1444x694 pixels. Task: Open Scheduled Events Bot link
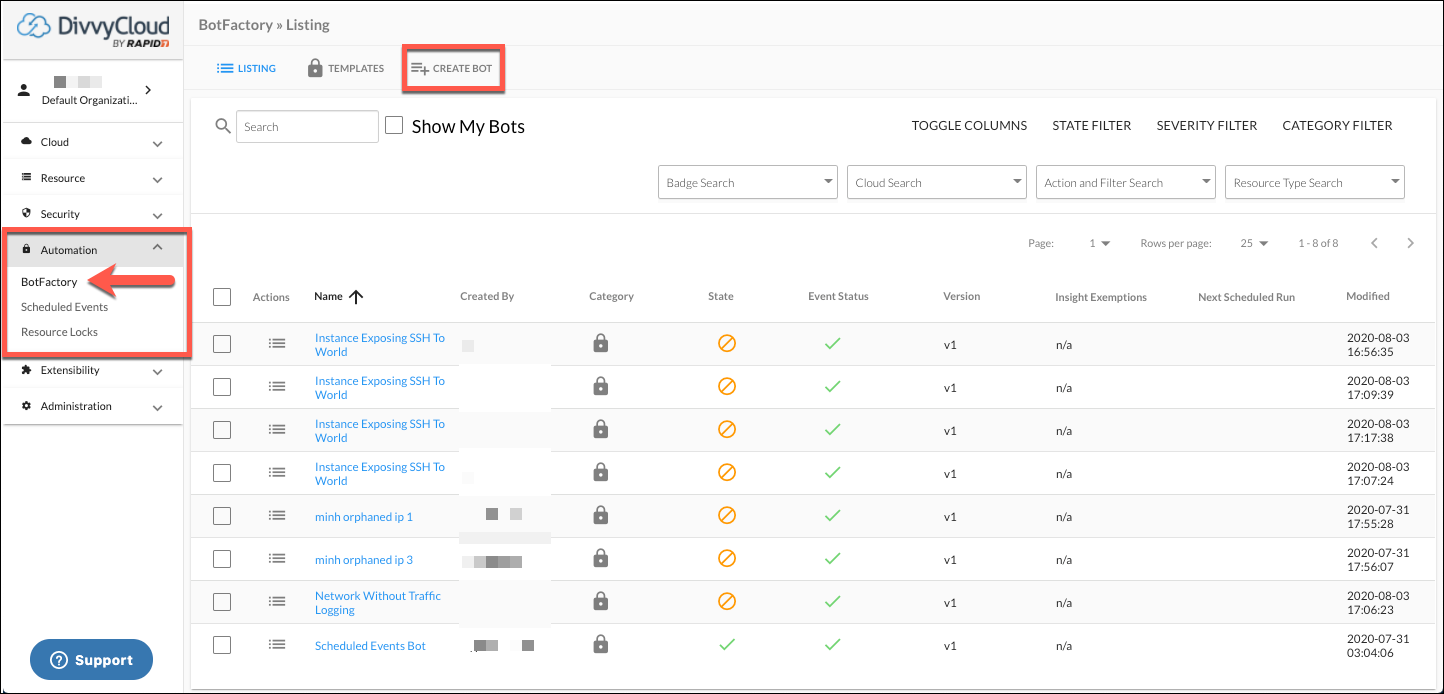point(370,646)
